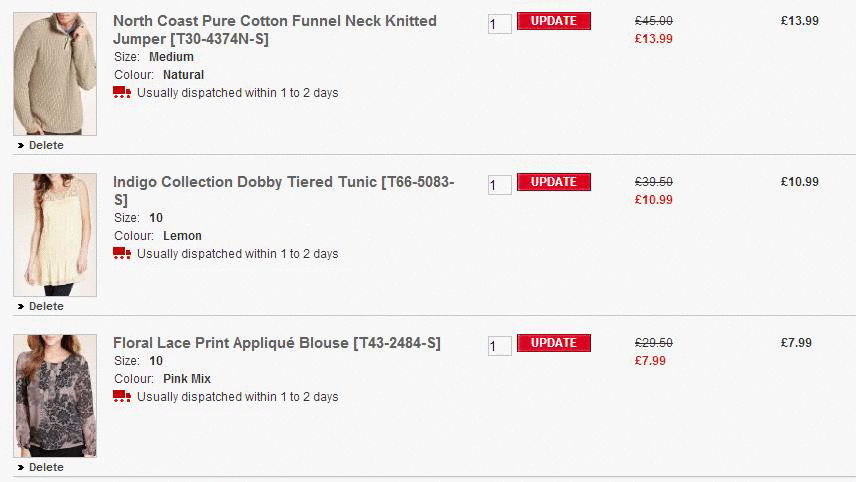This screenshot has width=856, height=482.
Task: Delete the North Coast jumper from the basket
Action: click(x=45, y=145)
